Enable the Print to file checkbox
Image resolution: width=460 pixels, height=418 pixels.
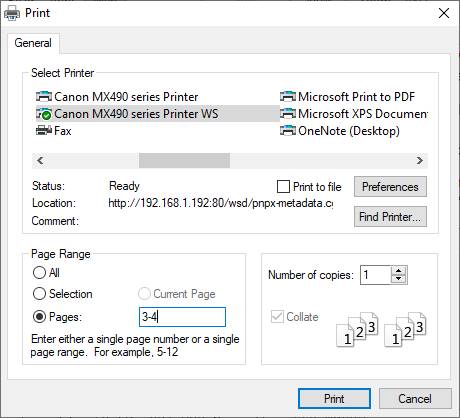[283, 187]
